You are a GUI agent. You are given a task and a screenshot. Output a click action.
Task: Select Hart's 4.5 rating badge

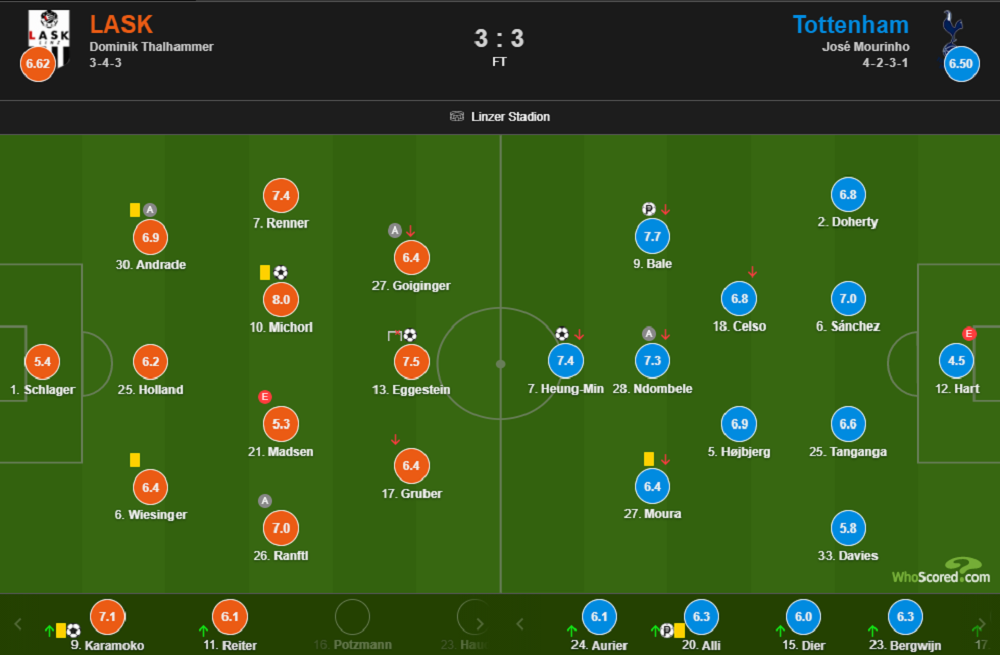click(x=956, y=360)
